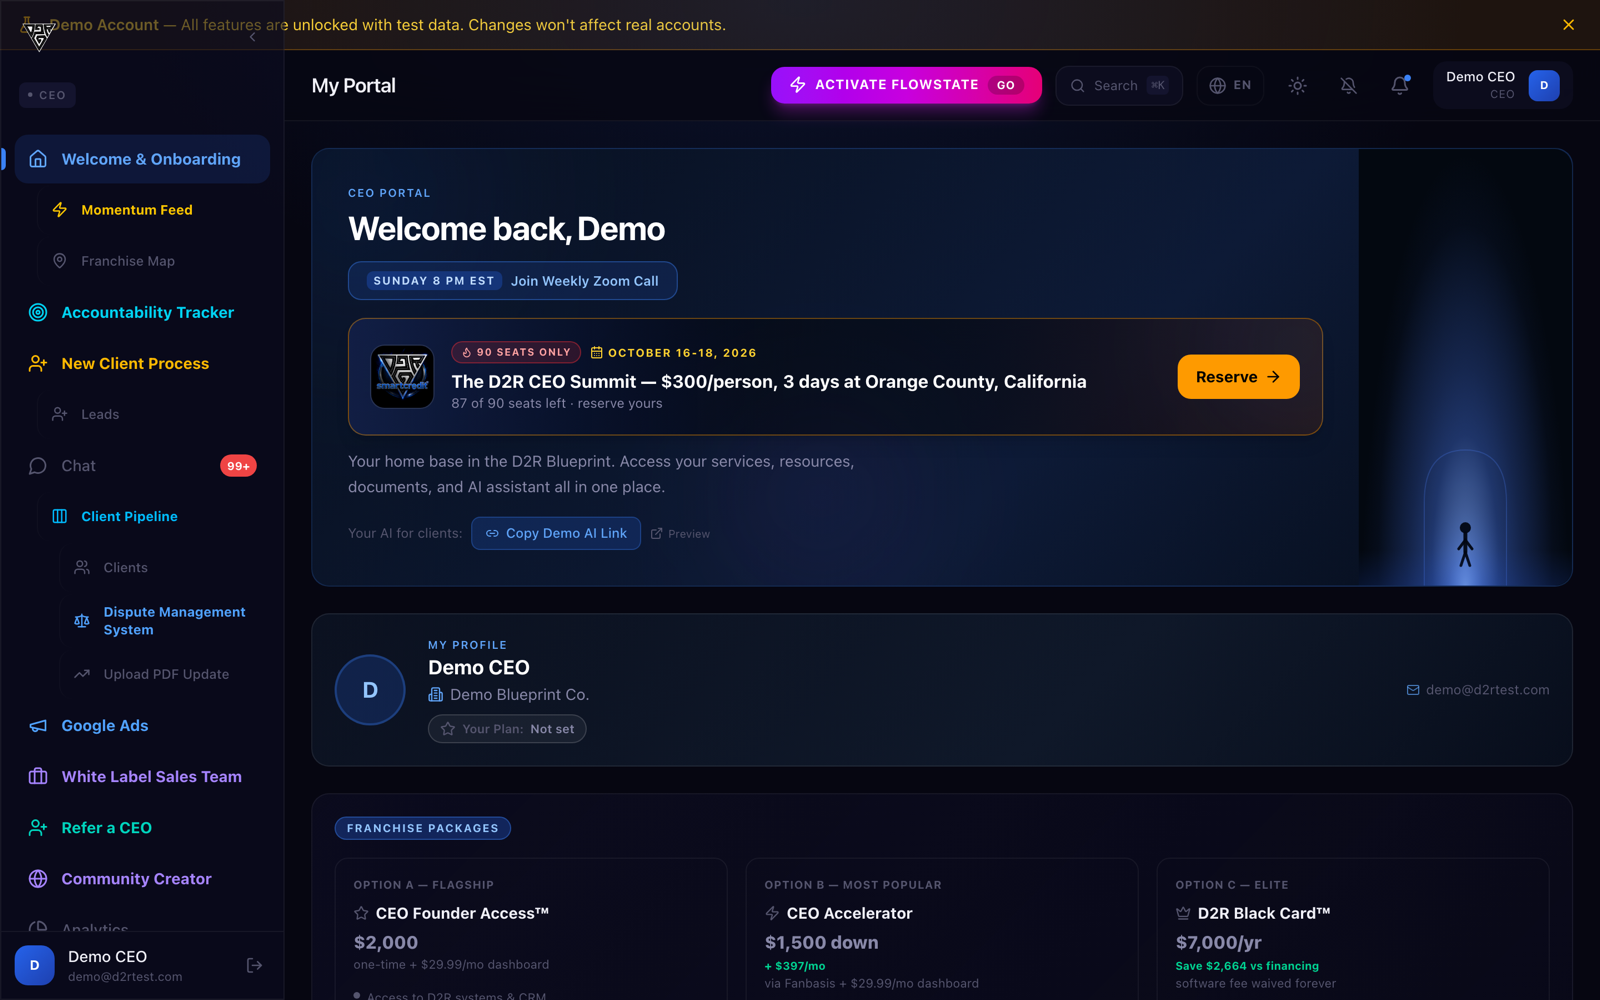The height and width of the screenshot is (1000, 1600).
Task: Click the logo icon at sidebar top
Action: (38, 35)
